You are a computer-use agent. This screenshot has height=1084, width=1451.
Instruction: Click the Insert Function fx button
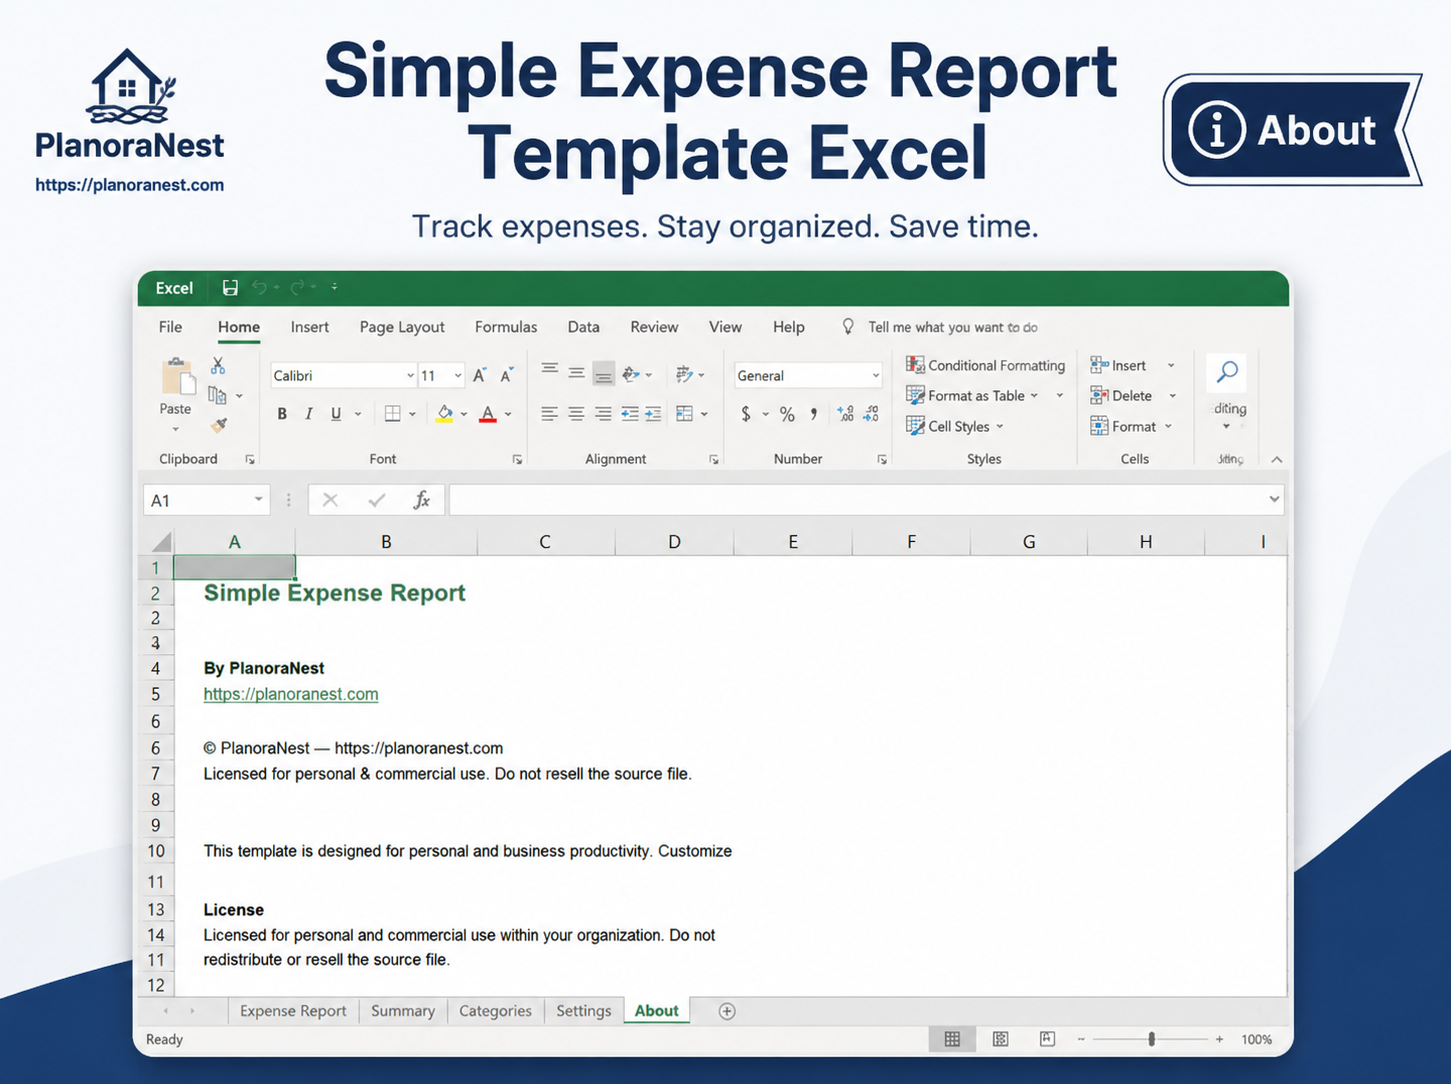pos(422,500)
